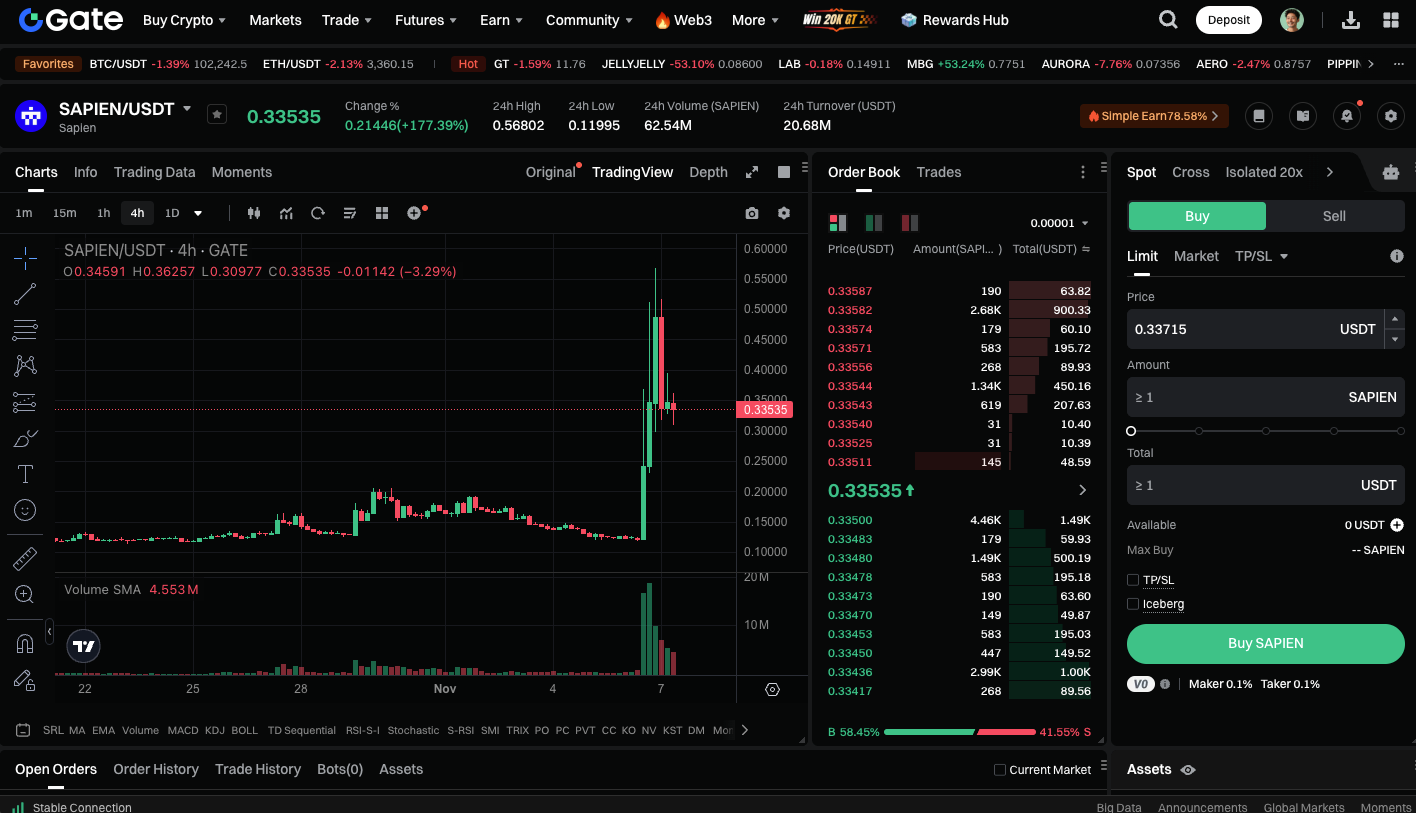Open the price alert bell icon
1416x813 pixels.
click(1347, 116)
